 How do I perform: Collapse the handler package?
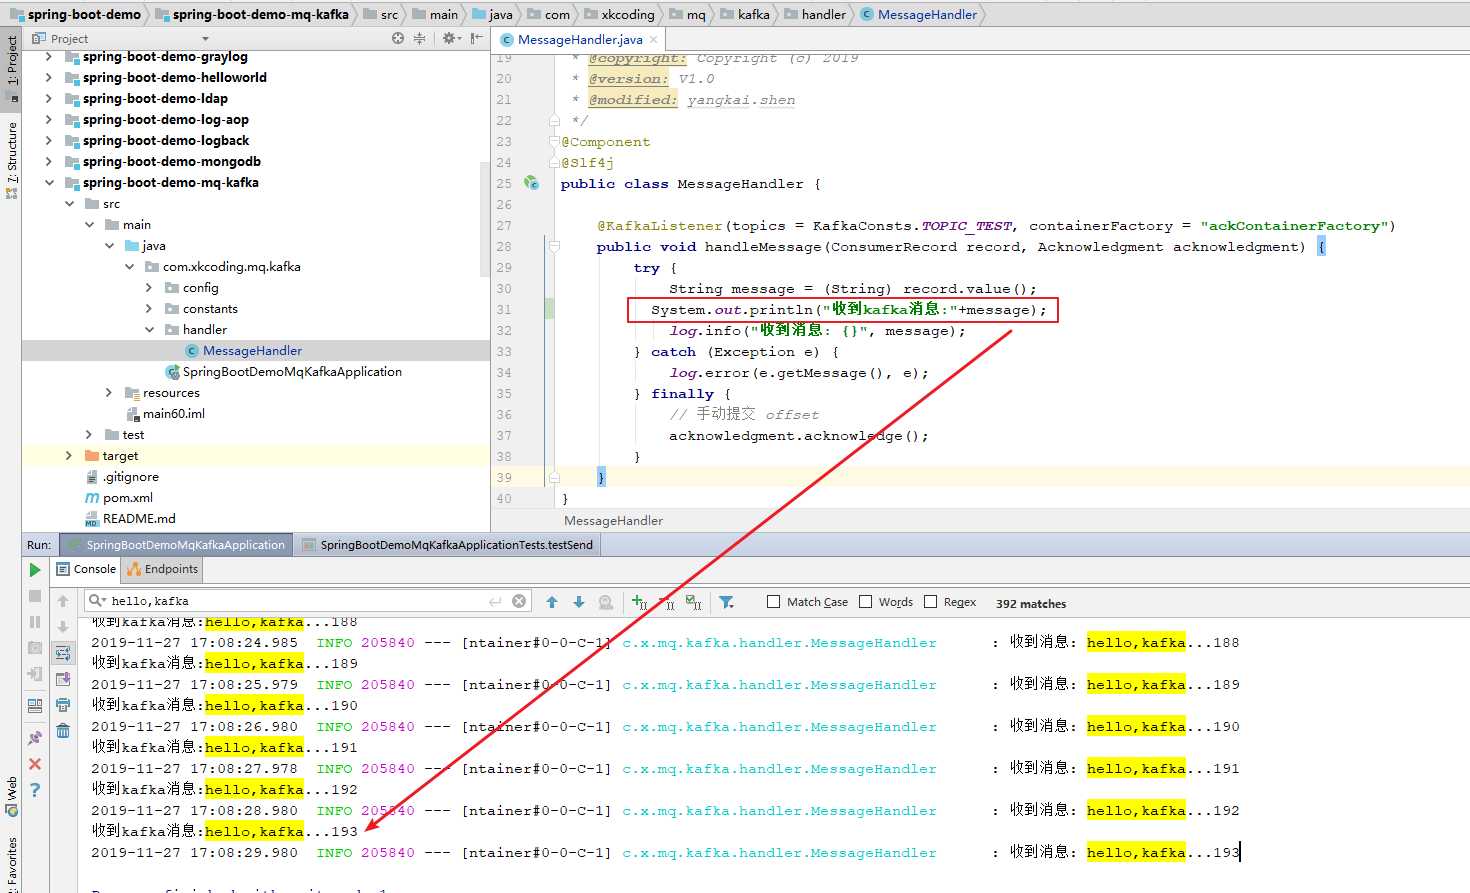[149, 330]
